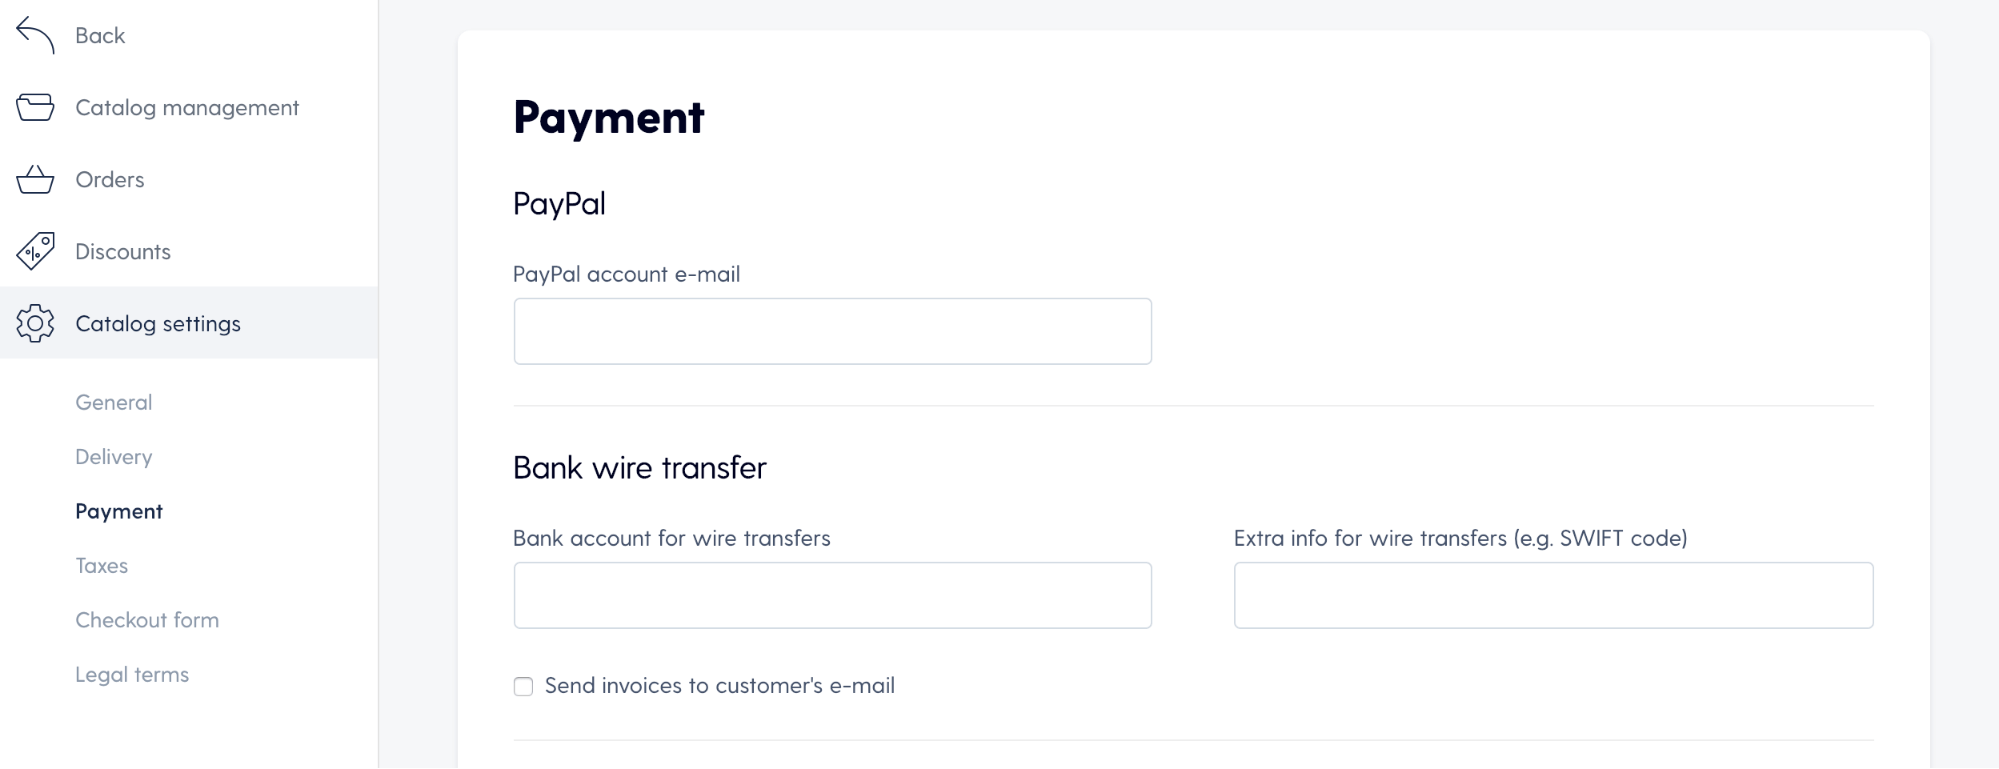Go to Orders text label

click(x=110, y=180)
